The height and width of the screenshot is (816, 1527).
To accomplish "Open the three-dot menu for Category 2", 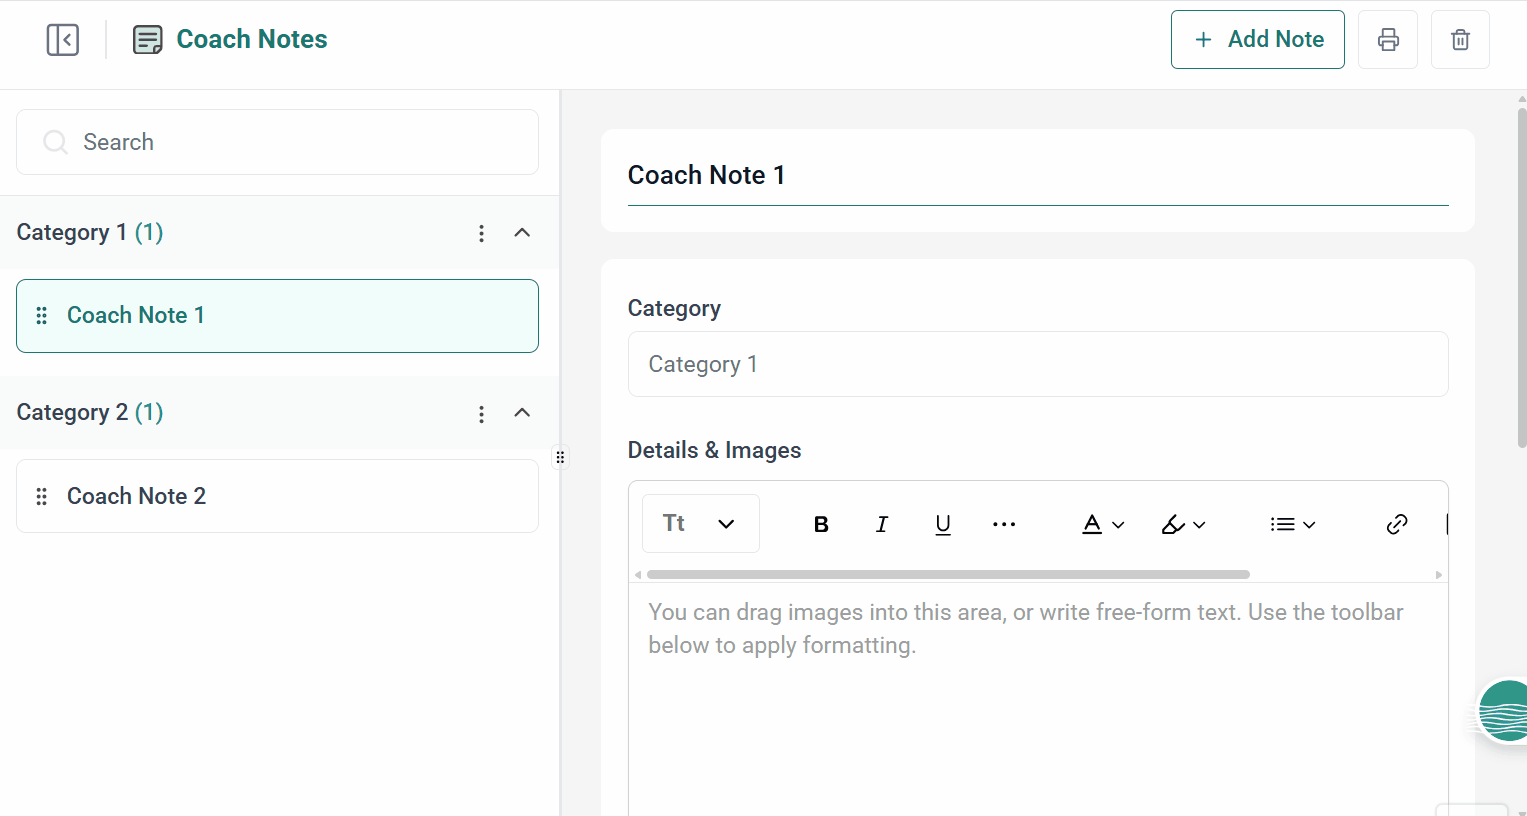I will tap(481, 413).
